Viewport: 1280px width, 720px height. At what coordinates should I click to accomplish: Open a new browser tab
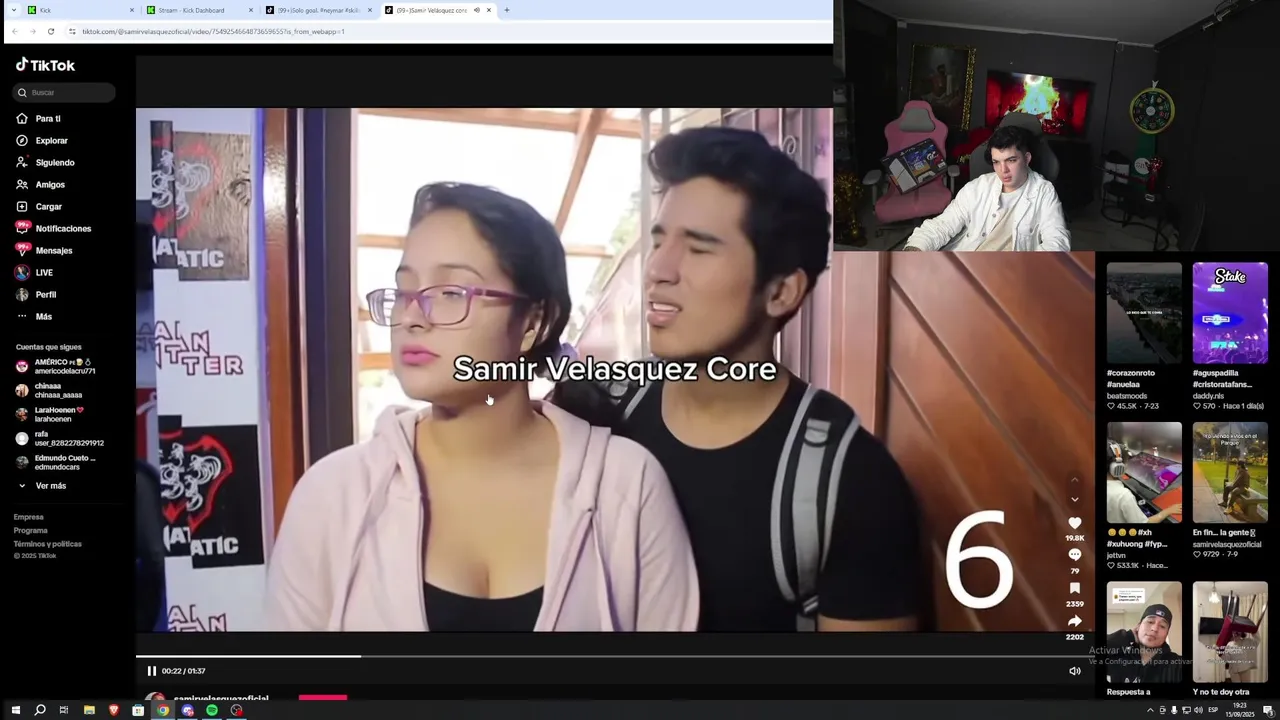(507, 10)
